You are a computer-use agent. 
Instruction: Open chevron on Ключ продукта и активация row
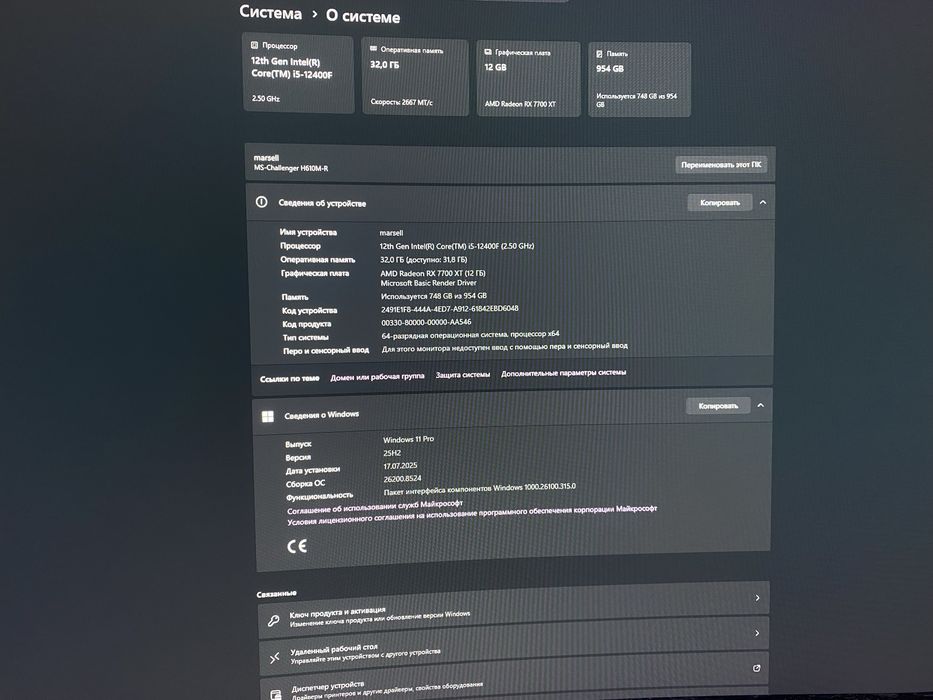pyautogui.click(x=757, y=598)
